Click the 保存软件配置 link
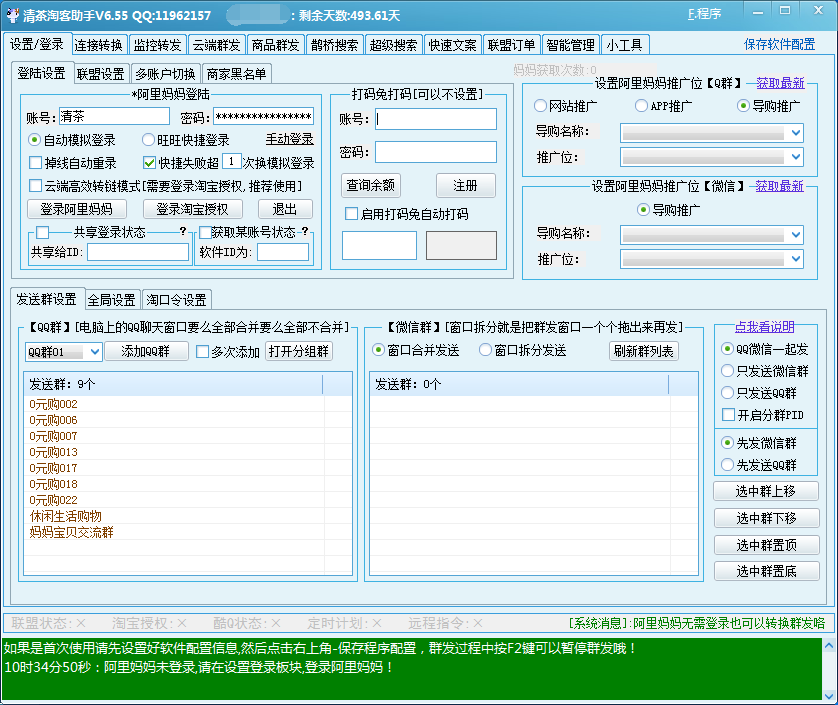Viewport: 838px width, 705px height. pyautogui.click(x=779, y=44)
